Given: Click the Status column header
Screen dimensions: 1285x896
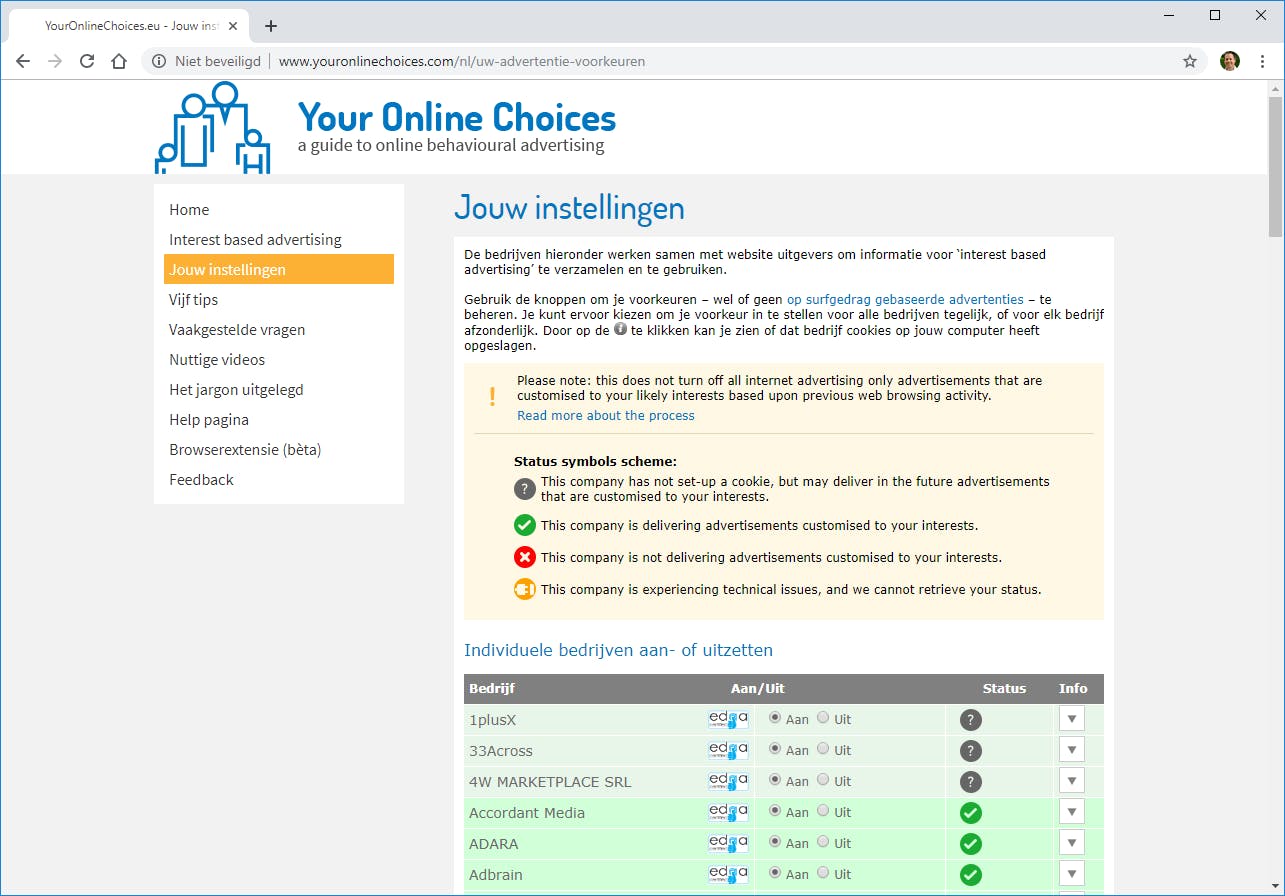Looking at the screenshot, I should pos(1004,688).
